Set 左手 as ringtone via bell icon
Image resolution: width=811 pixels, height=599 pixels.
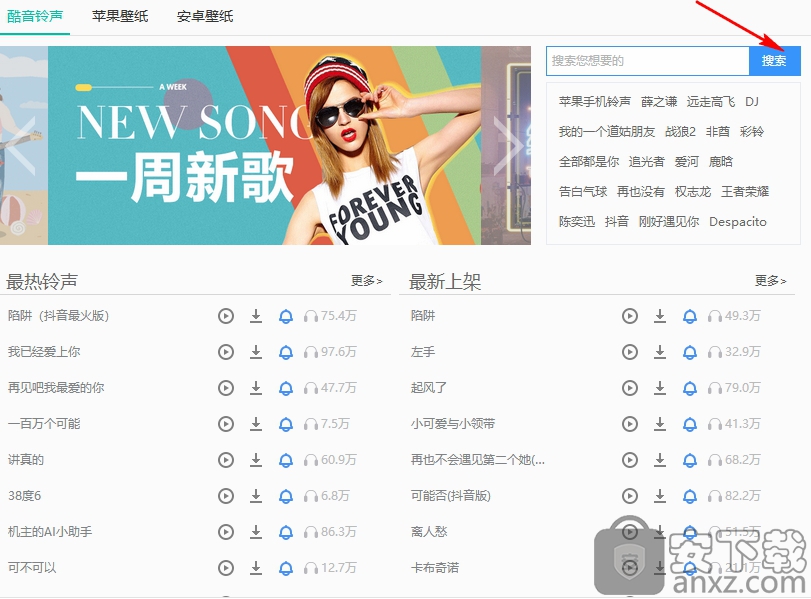689,352
